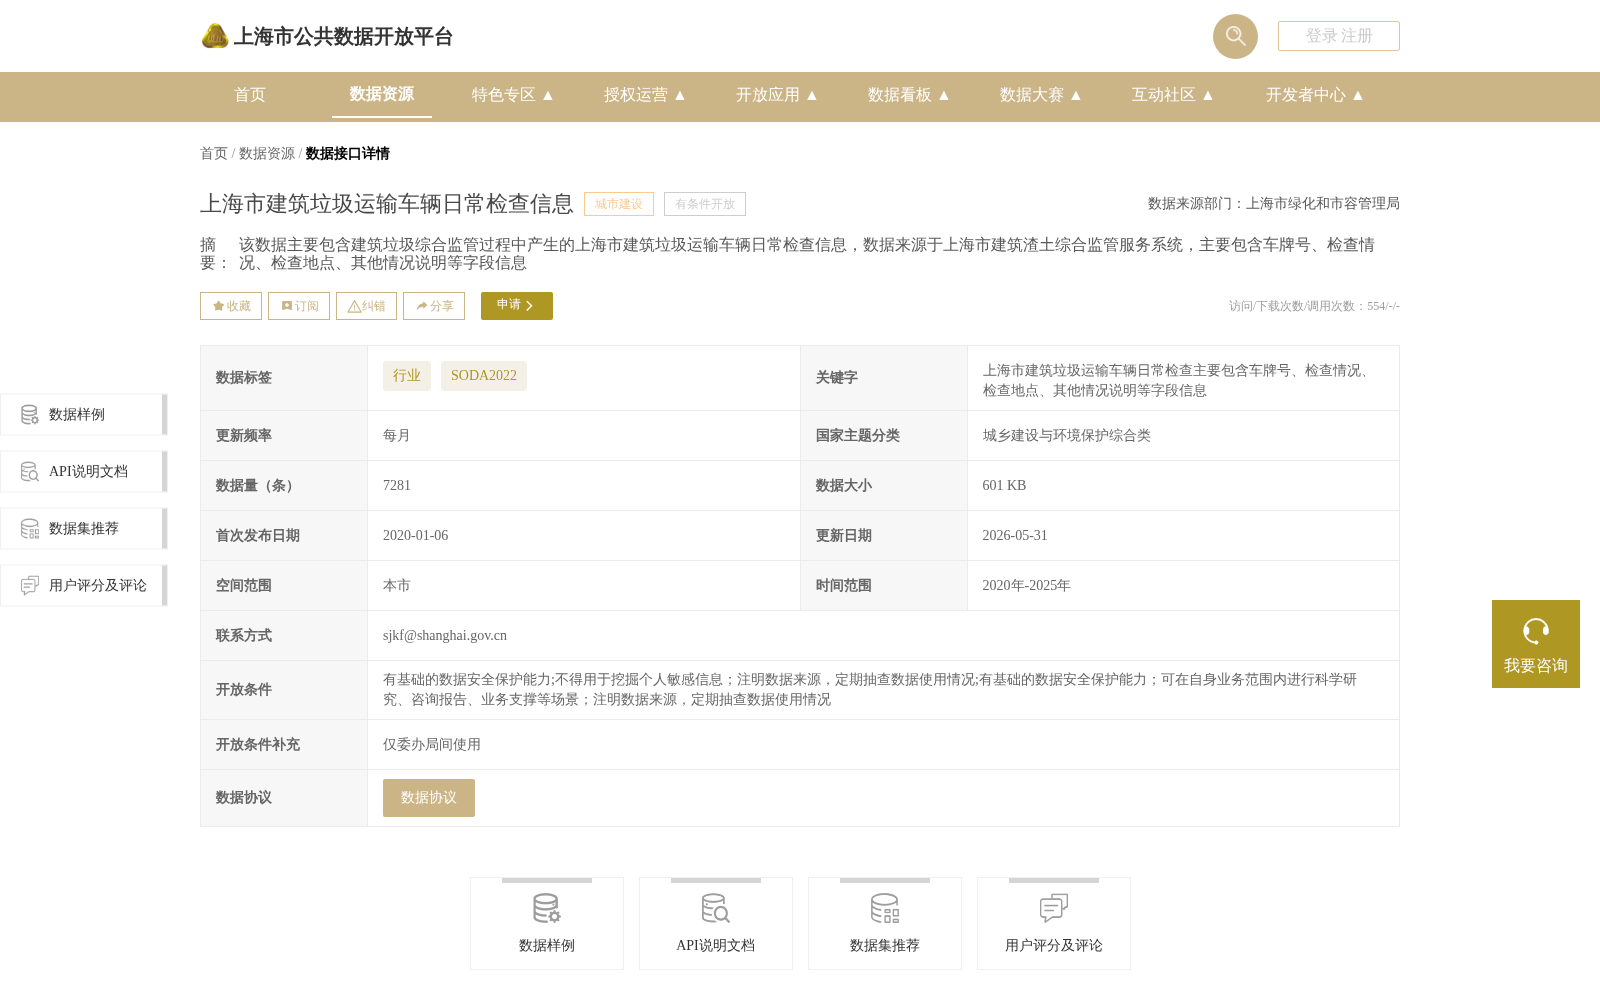1600x1000 pixels.
Task: Expand the 数据看板 navigation dropdown
Action: click(909, 95)
